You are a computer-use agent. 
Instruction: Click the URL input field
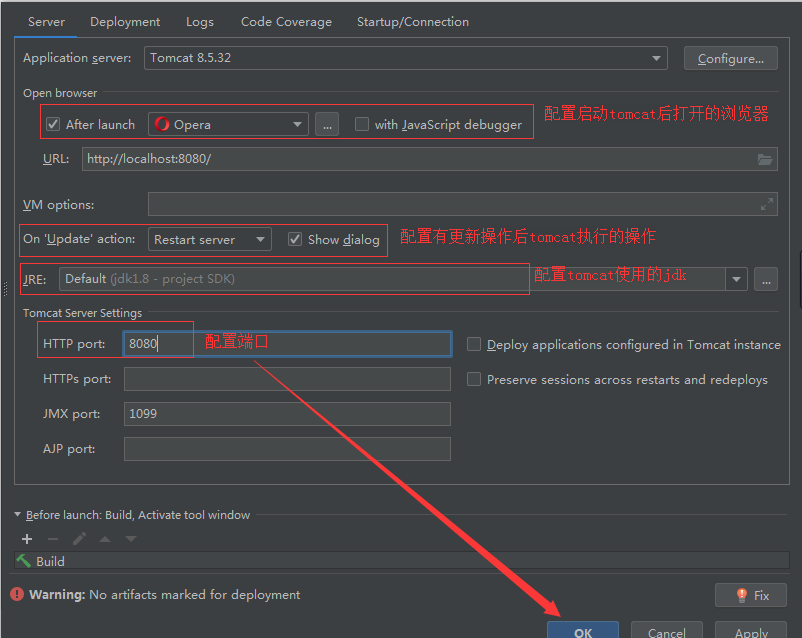pyautogui.click(x=430, y=159)
